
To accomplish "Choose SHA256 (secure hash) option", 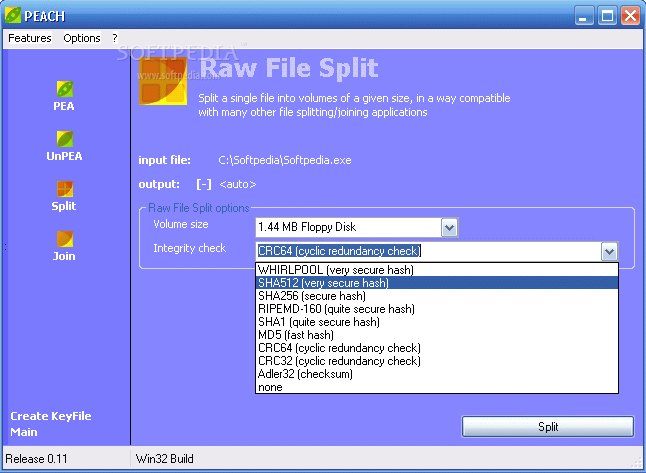I will point(437,296).
